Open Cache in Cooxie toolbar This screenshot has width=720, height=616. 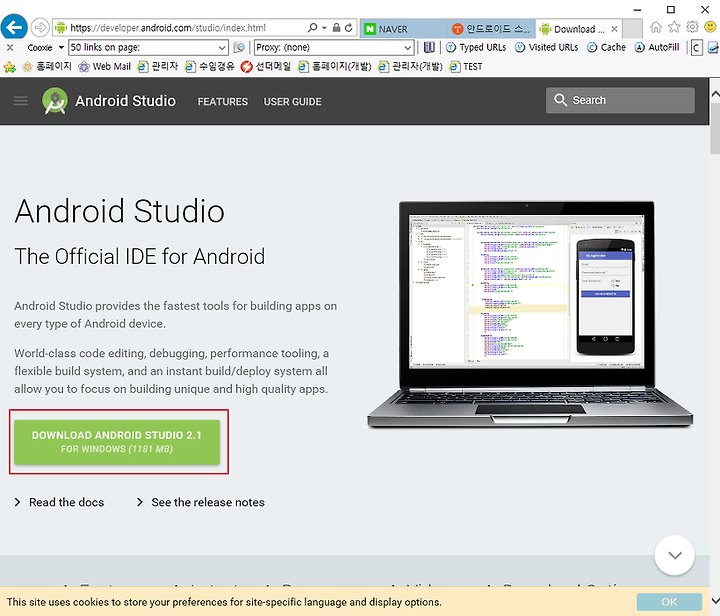pyautogui.click(x=606, y=47)
